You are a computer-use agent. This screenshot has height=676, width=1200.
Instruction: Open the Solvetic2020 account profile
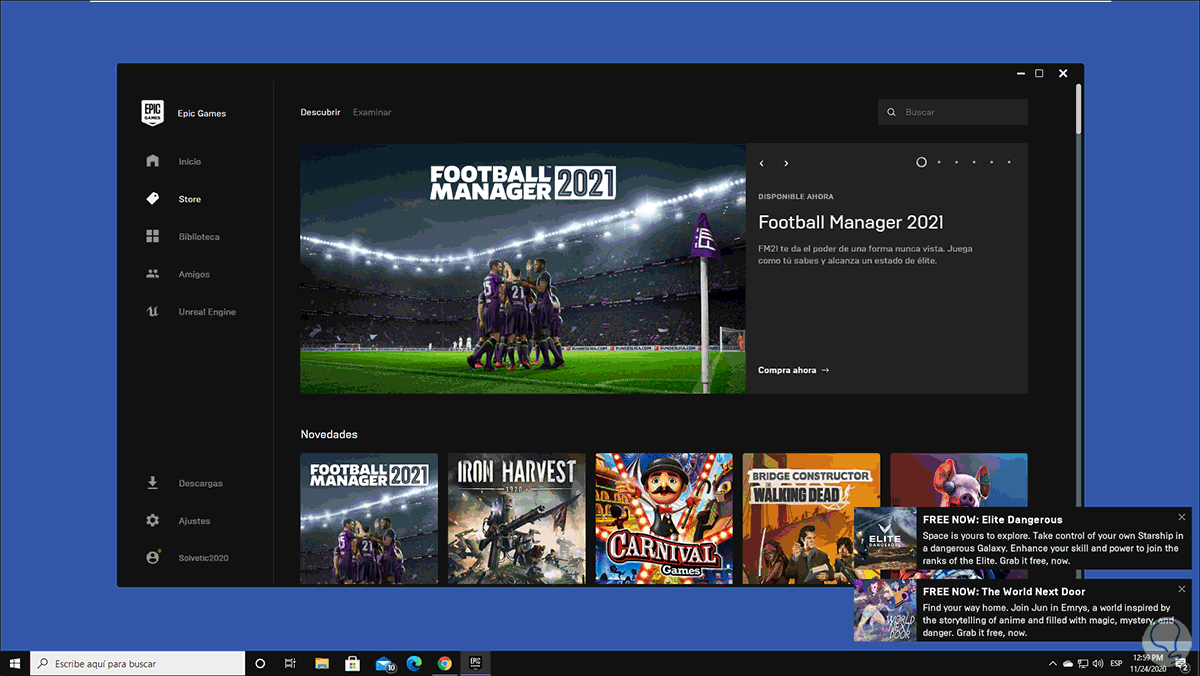coord(187,558)
